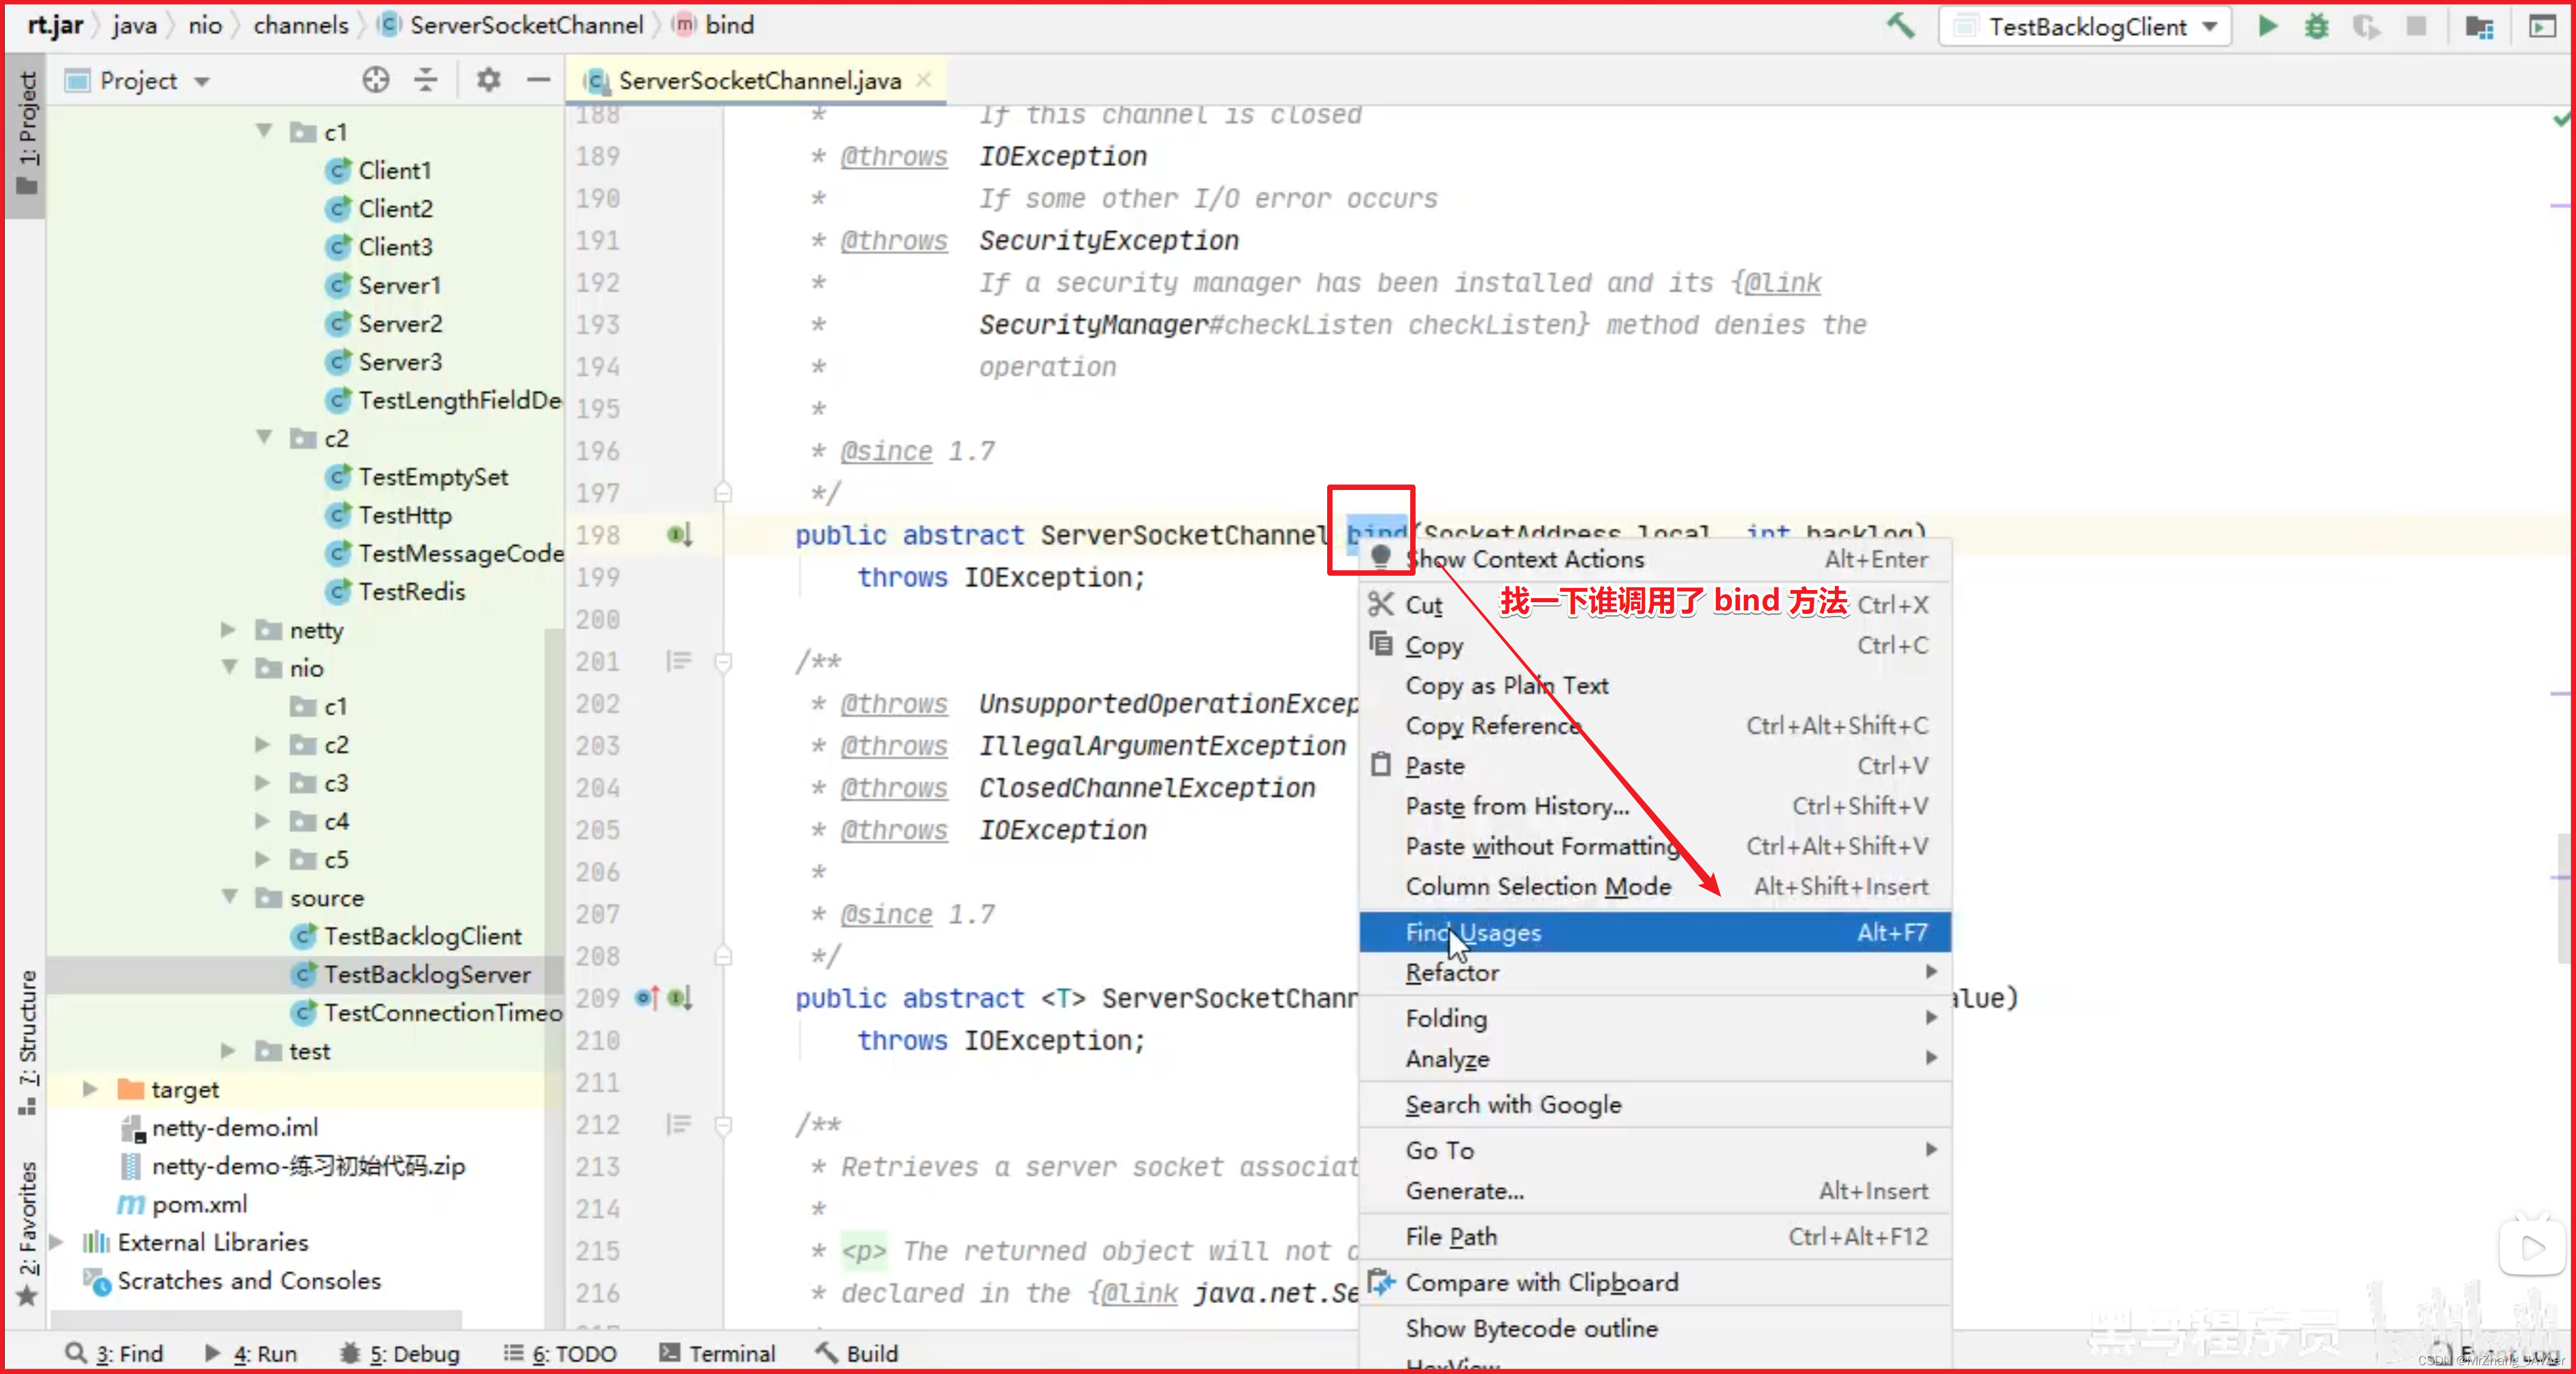Click the bind method breadcrumb

coord(714,25)
